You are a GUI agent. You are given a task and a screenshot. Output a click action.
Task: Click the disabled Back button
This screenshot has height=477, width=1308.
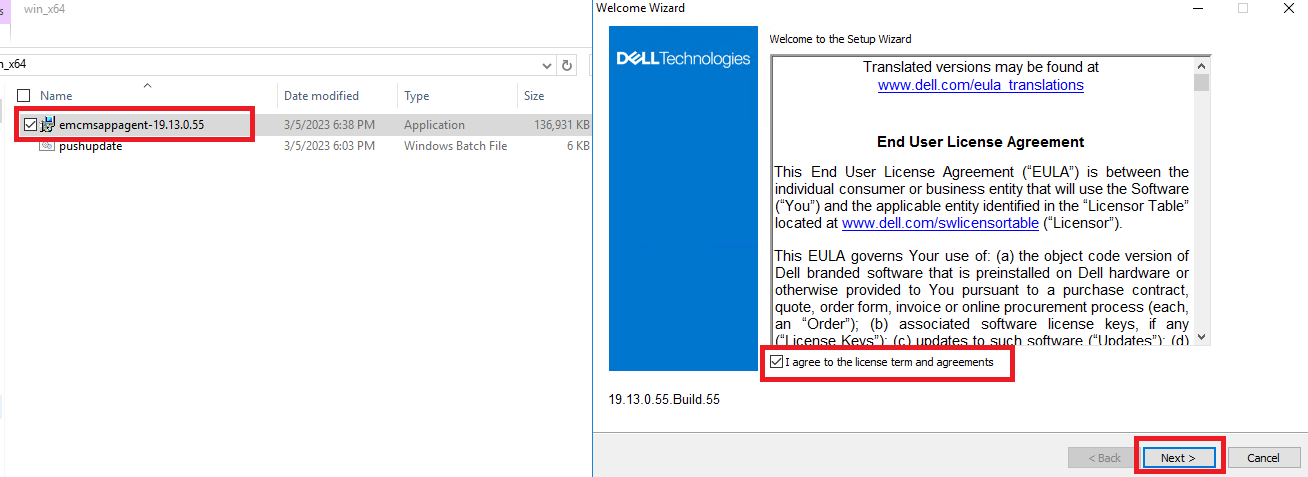pos(1103,458)
